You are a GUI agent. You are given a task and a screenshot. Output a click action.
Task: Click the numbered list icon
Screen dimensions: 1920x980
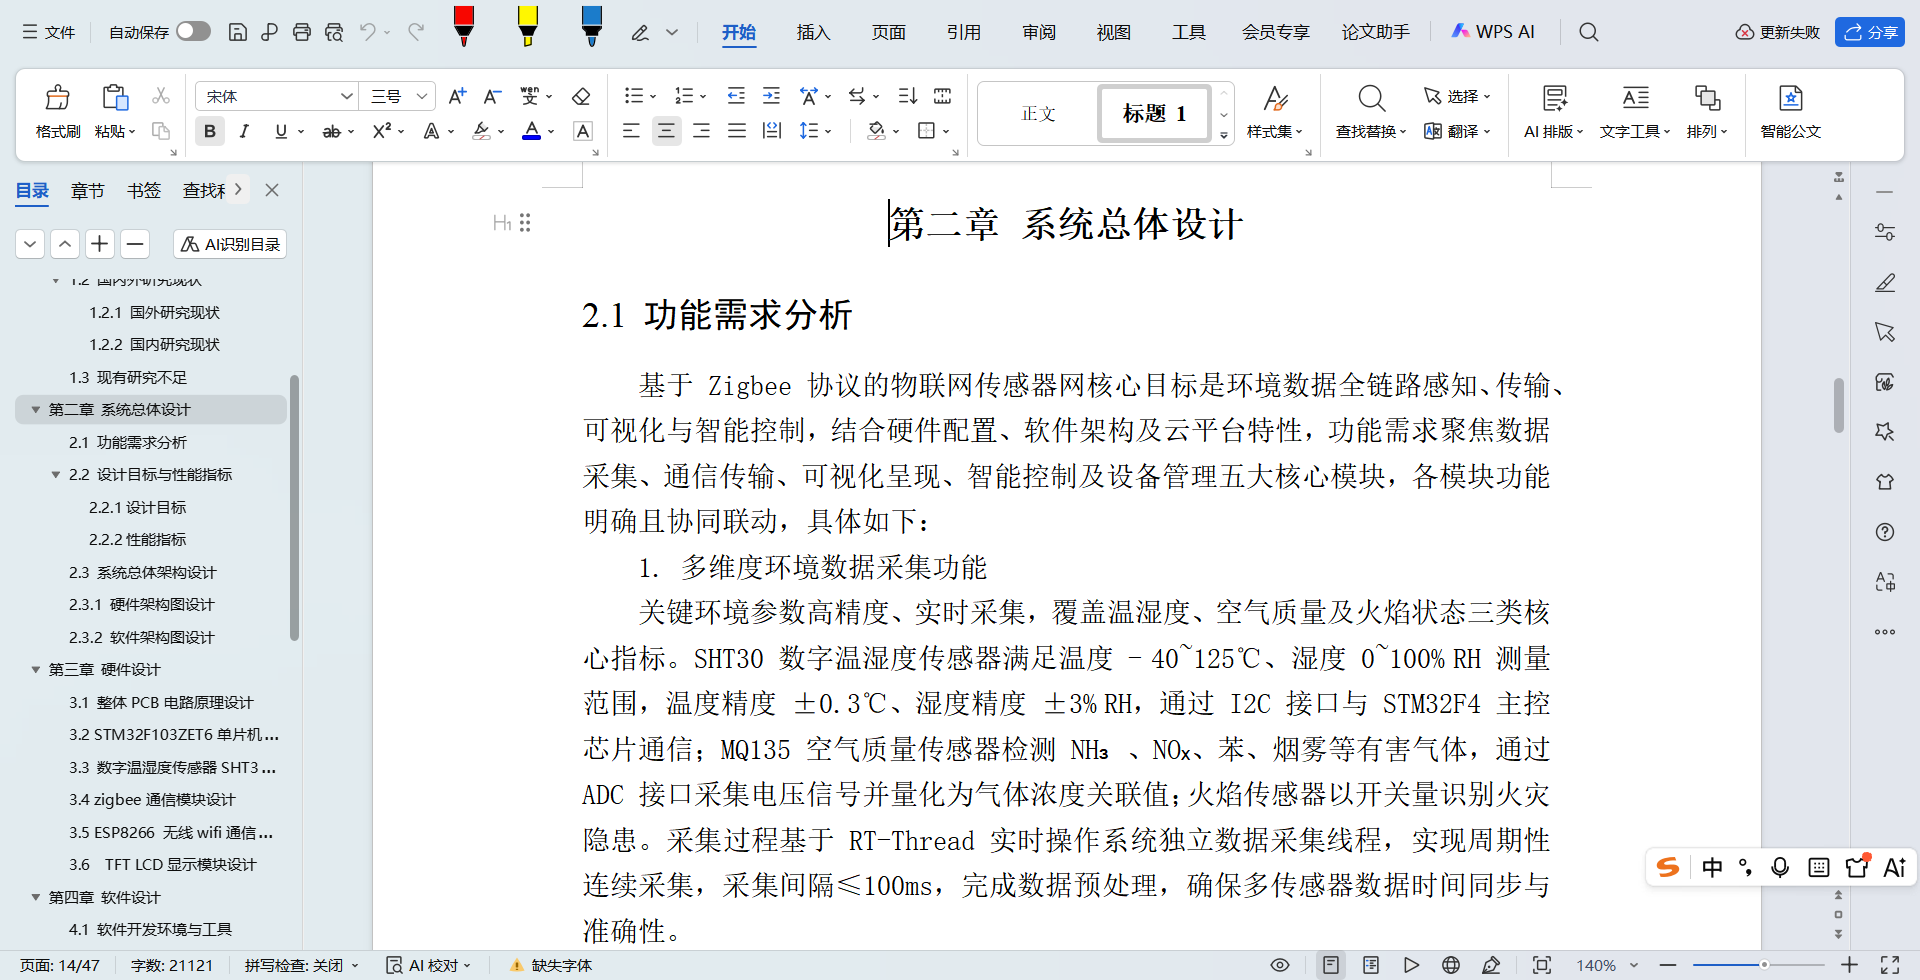684,96
